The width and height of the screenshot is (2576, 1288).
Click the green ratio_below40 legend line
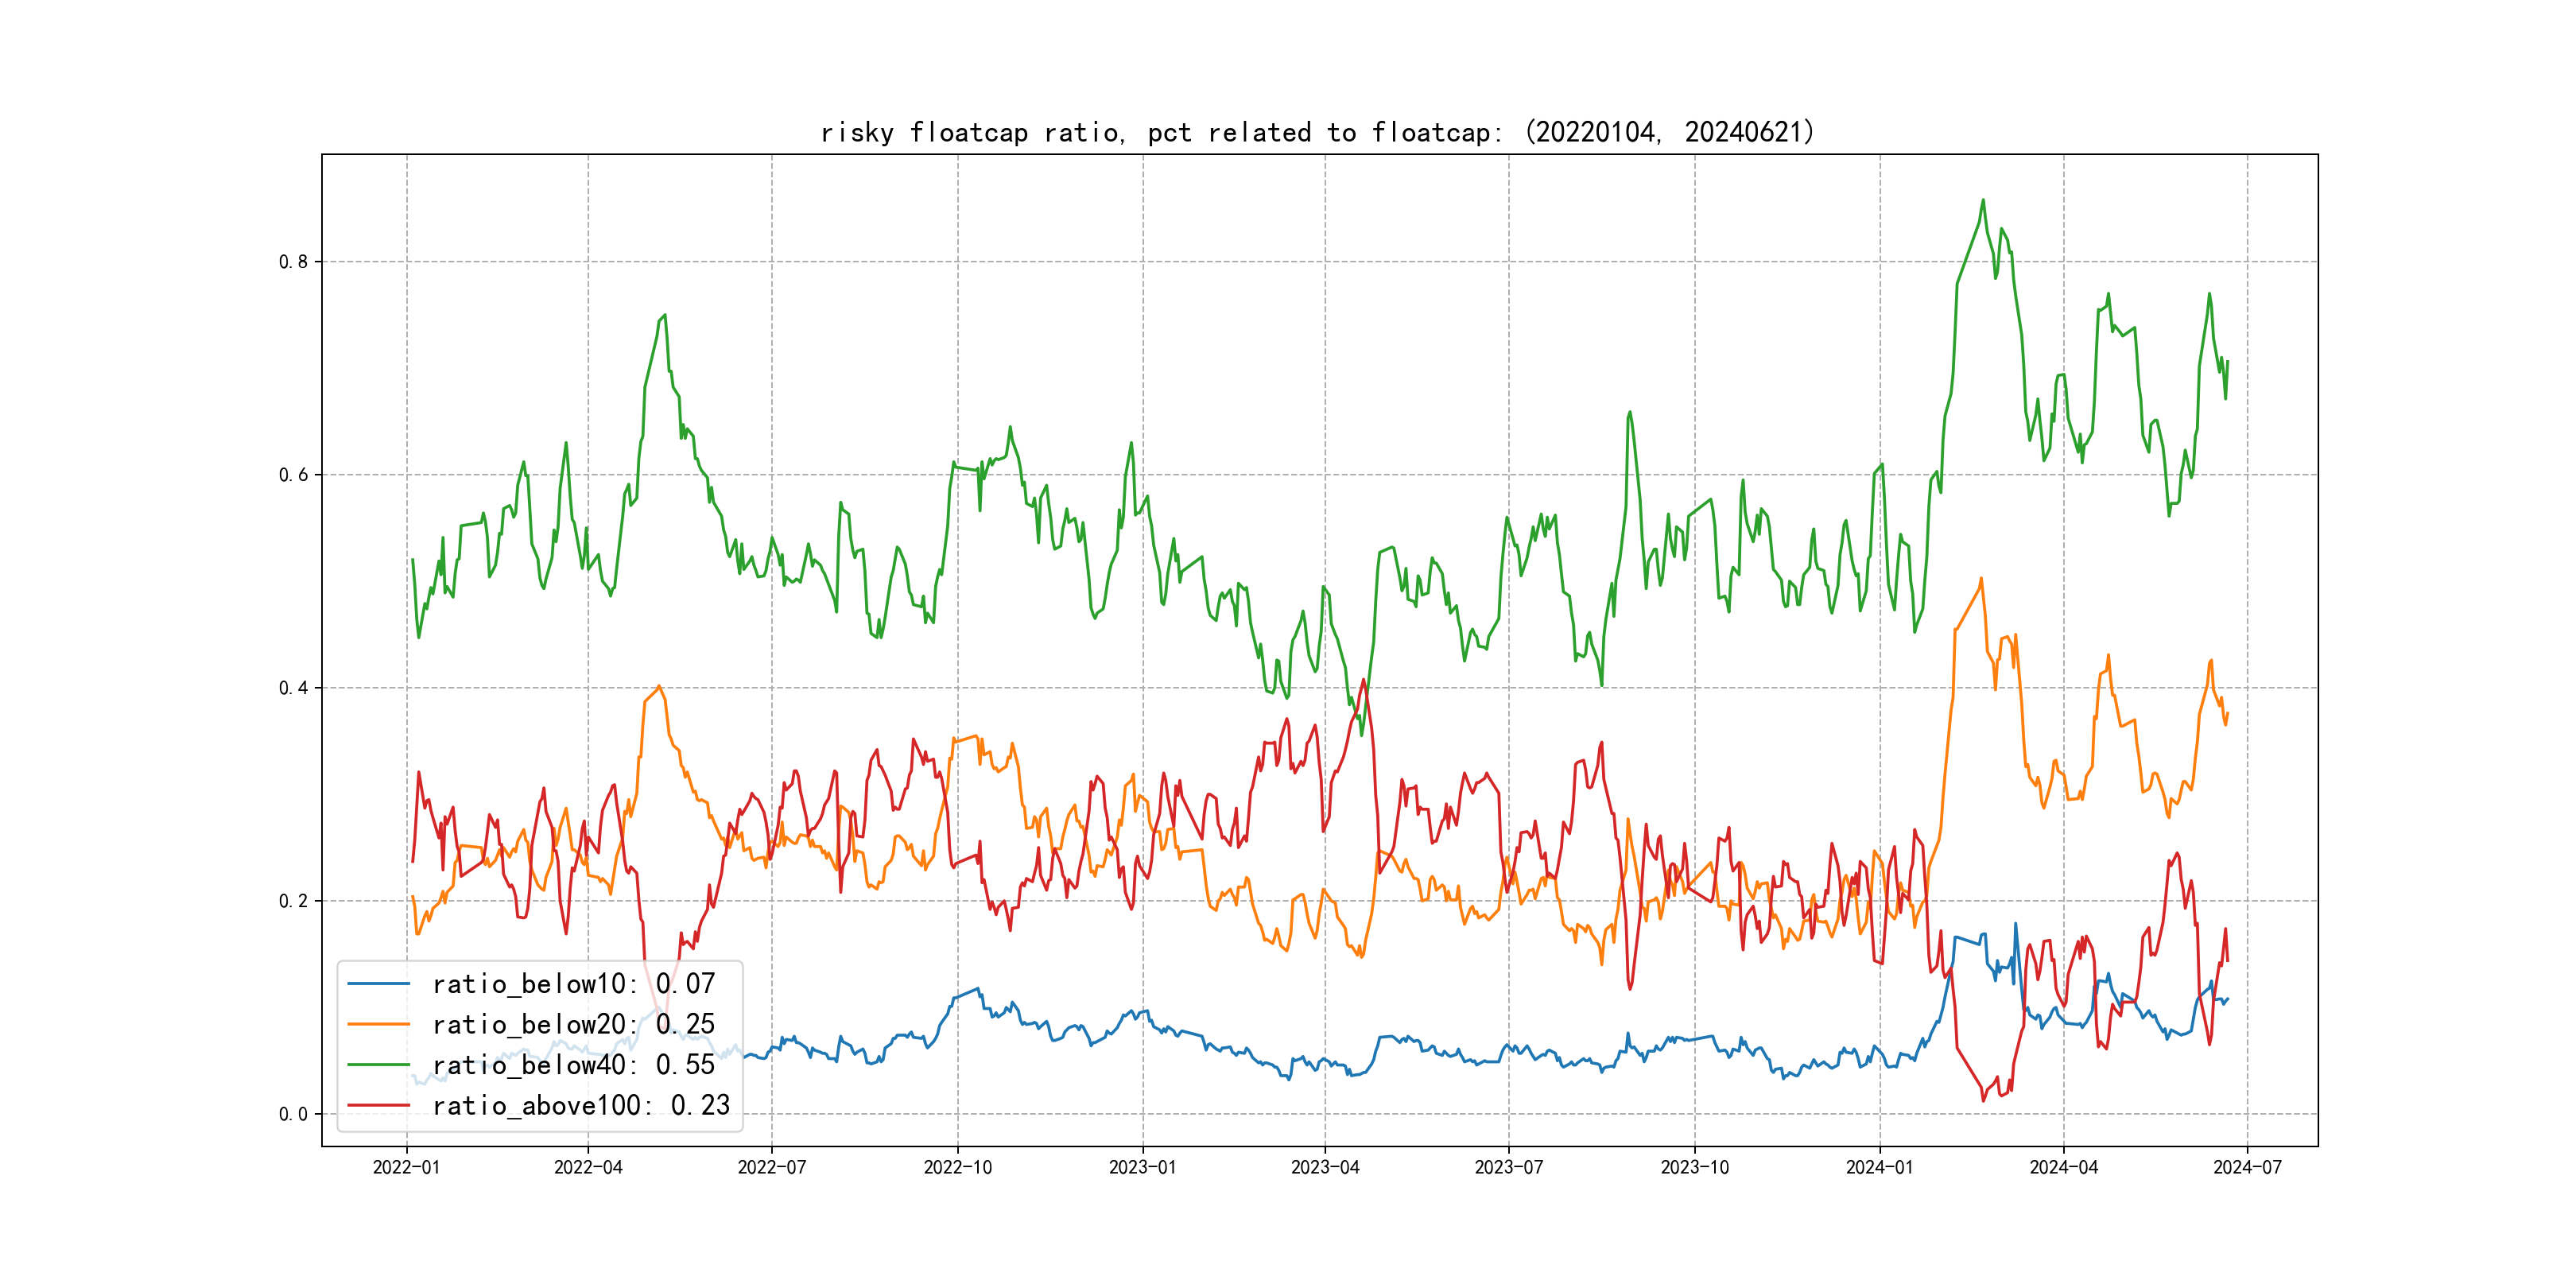tap(378, 1065)
